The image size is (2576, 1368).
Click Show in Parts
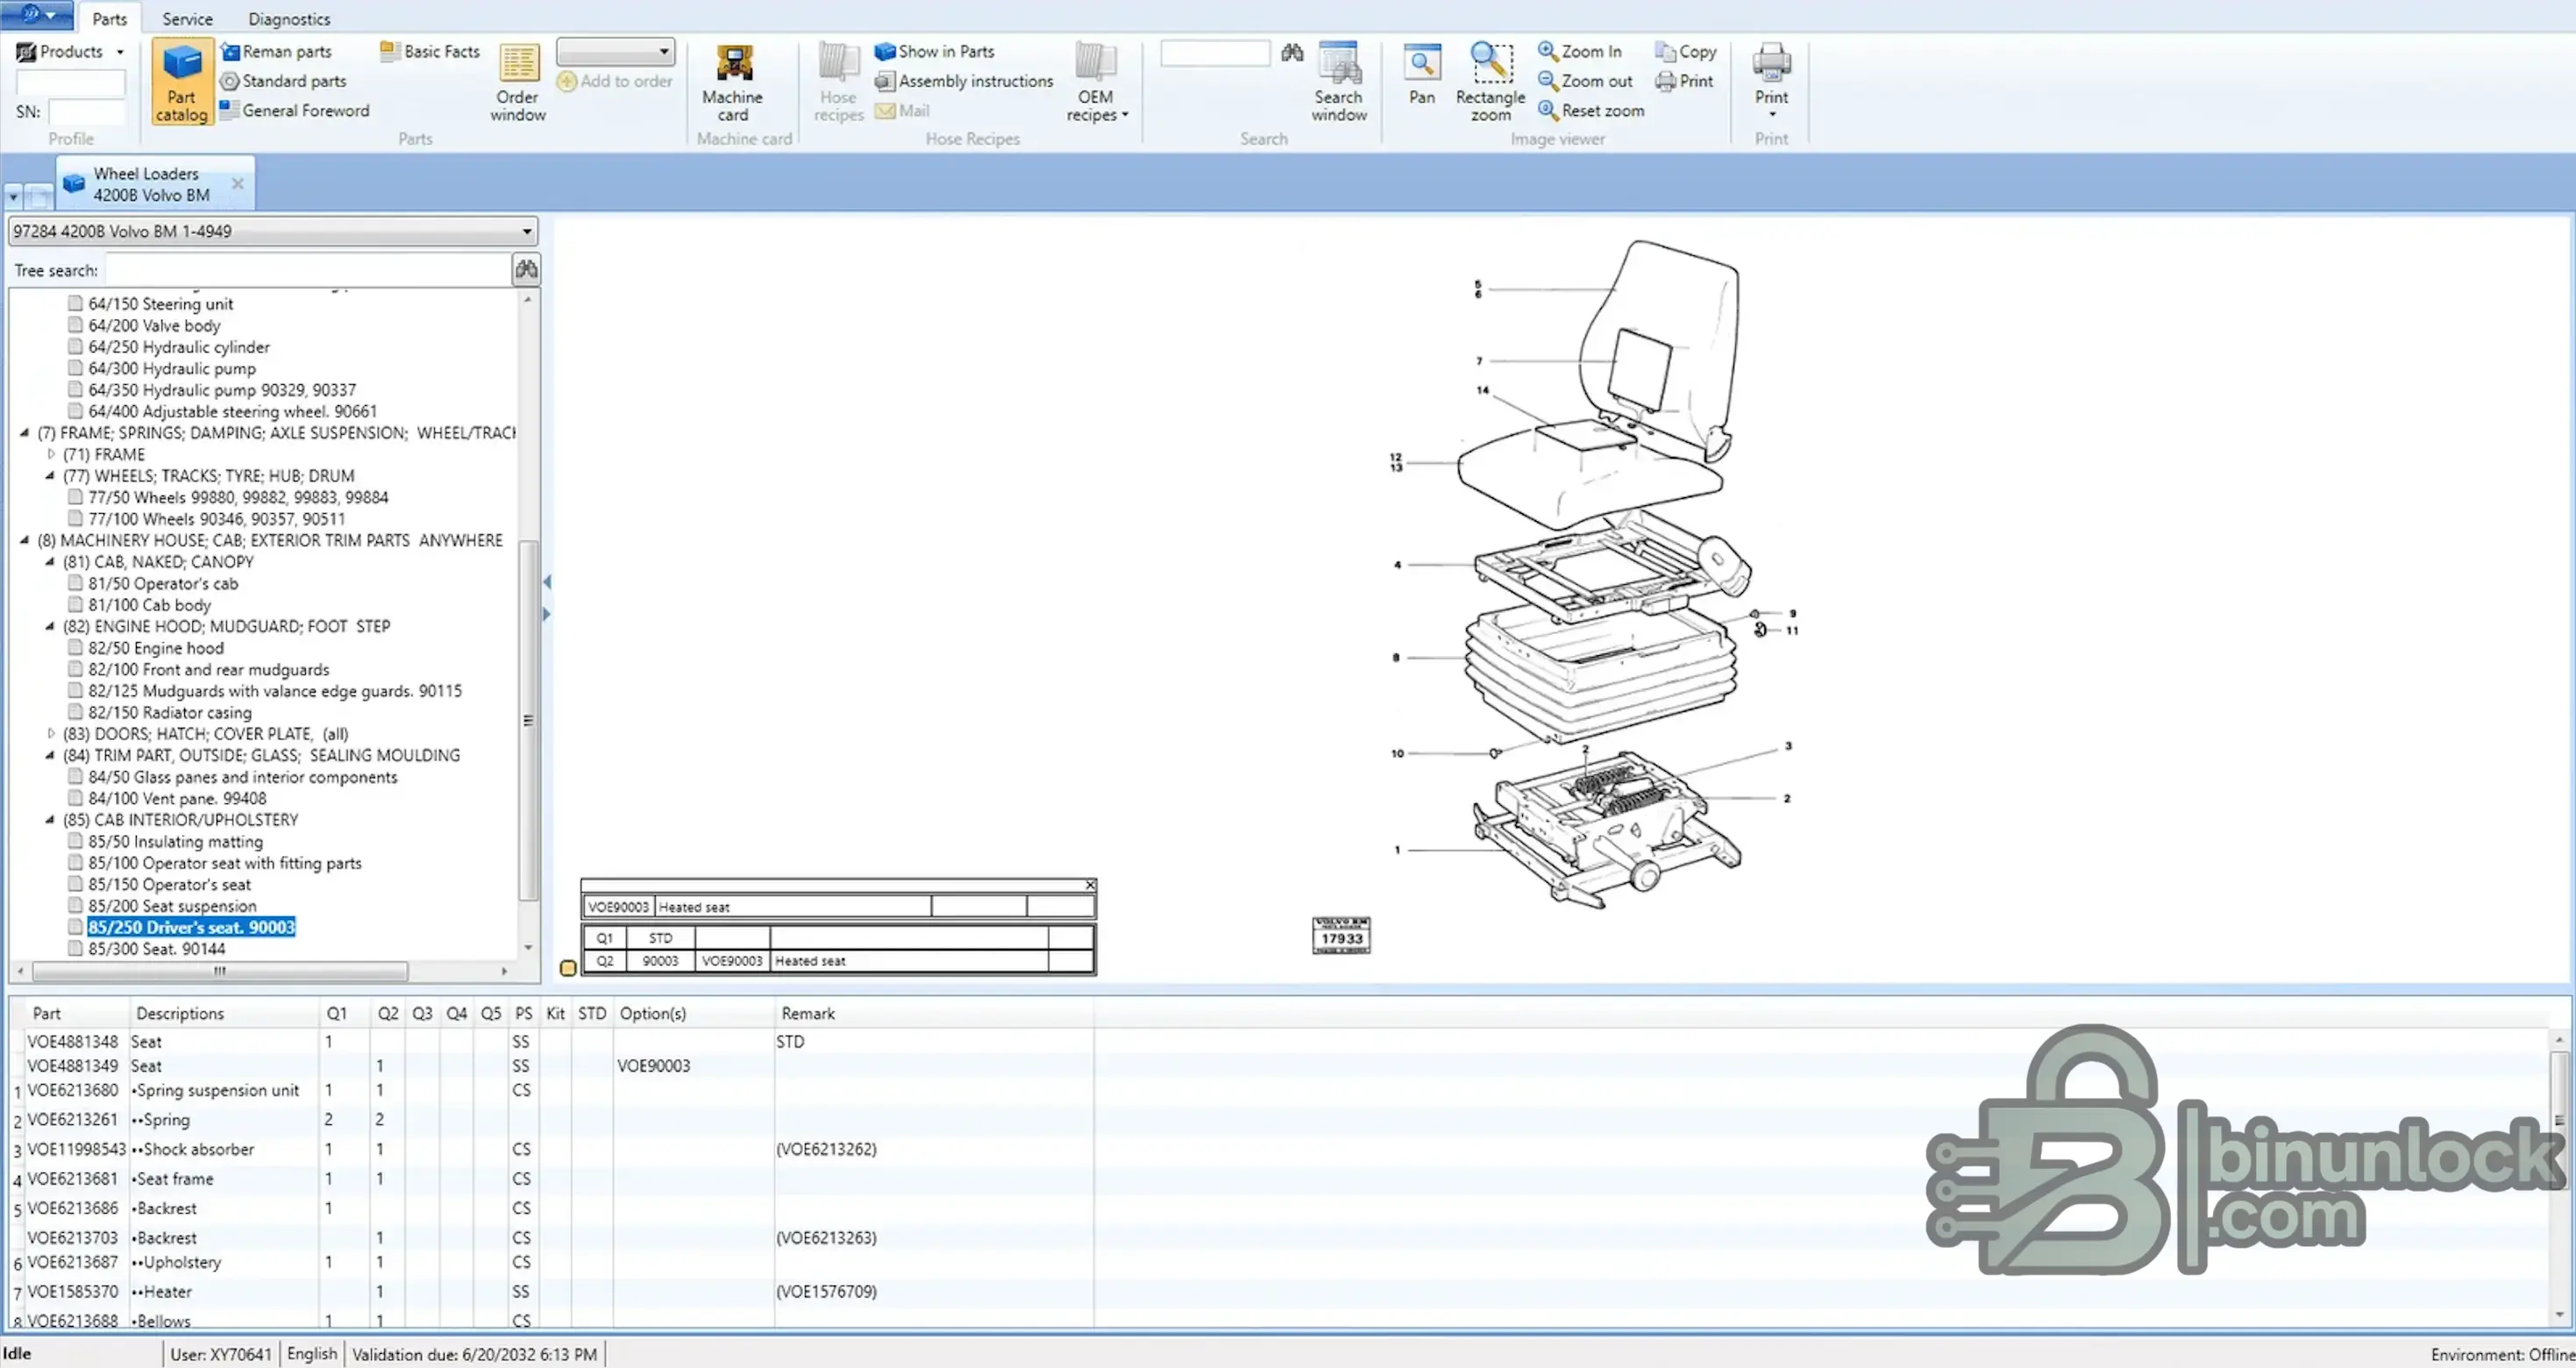(935, 51)
